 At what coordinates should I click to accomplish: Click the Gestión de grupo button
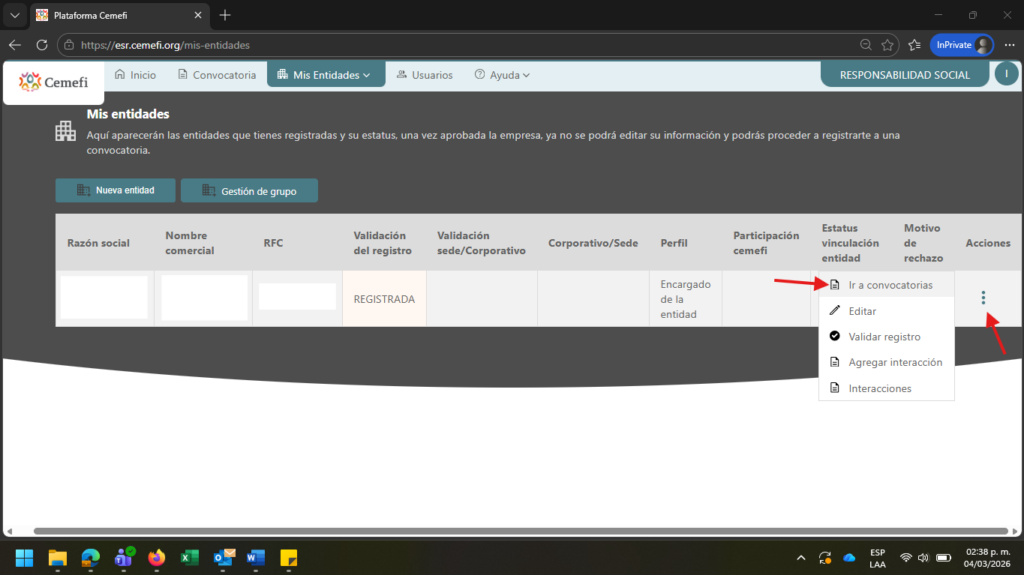coord(249,190)
